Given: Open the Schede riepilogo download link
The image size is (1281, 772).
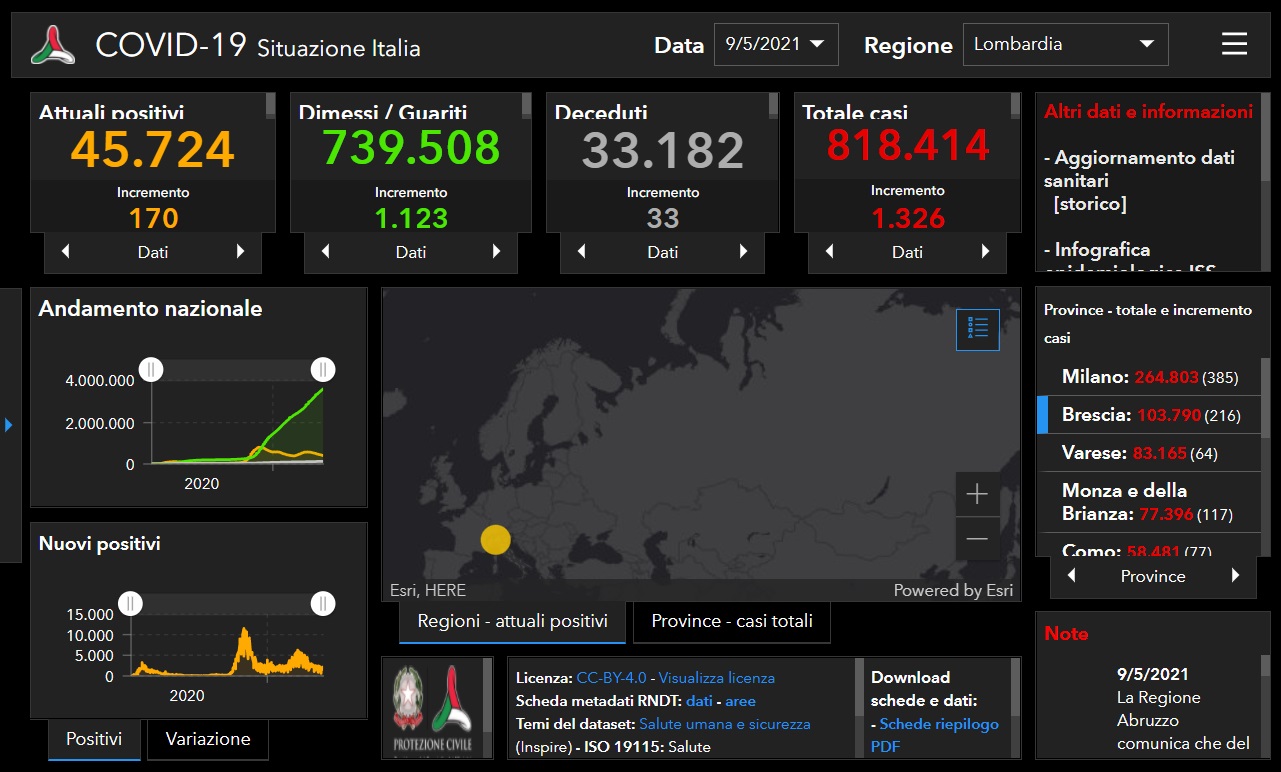Looking at the screenshot, I should (x=938, y=724).
